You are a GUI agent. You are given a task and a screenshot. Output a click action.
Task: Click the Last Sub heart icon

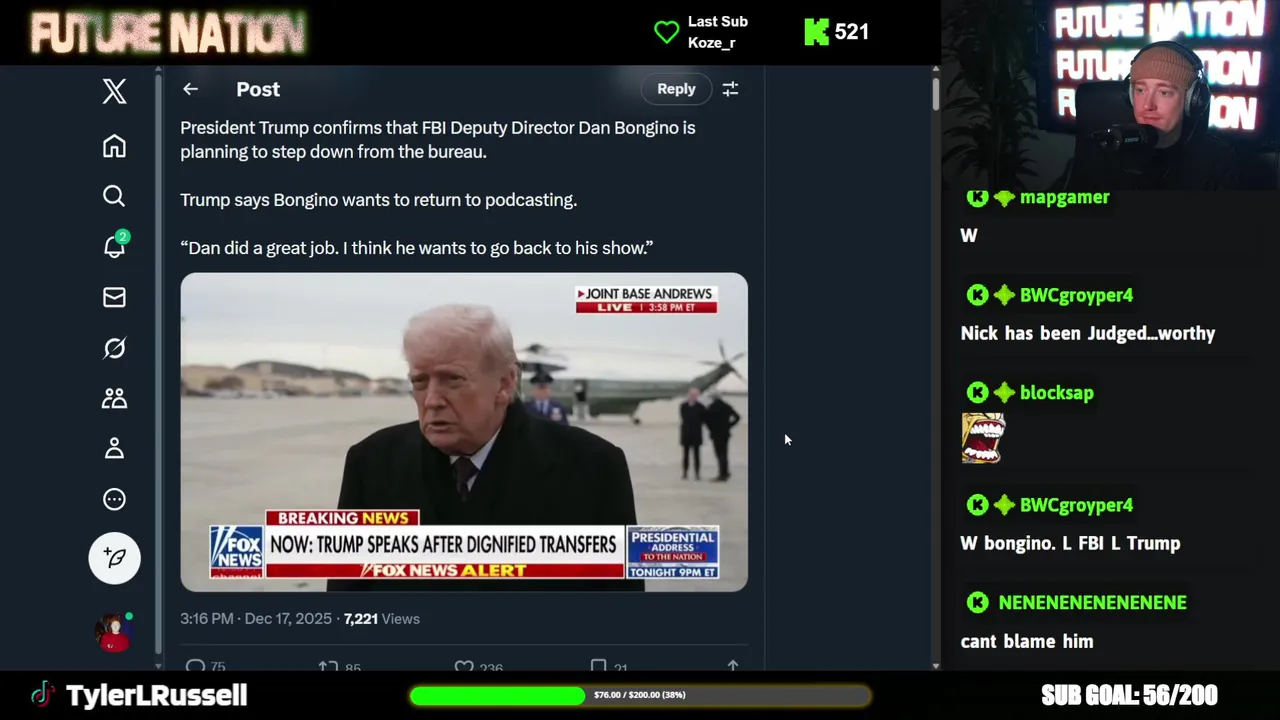click(x=666, y=32)
